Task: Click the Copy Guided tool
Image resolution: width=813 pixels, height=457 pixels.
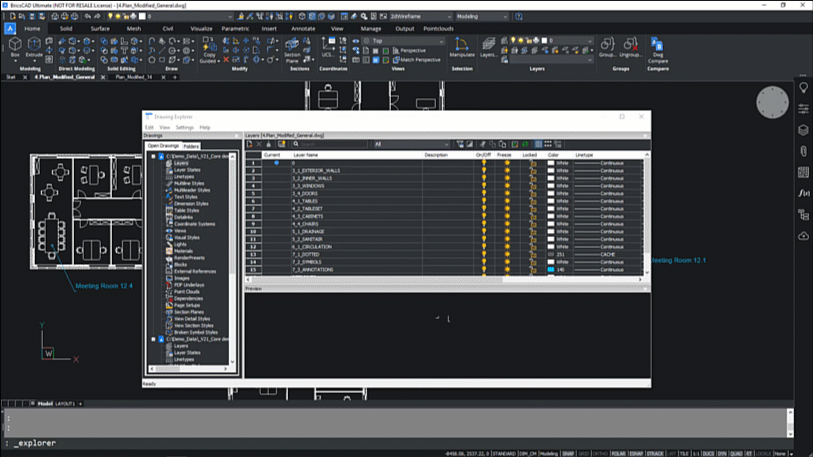Action: tap(209, 50)
